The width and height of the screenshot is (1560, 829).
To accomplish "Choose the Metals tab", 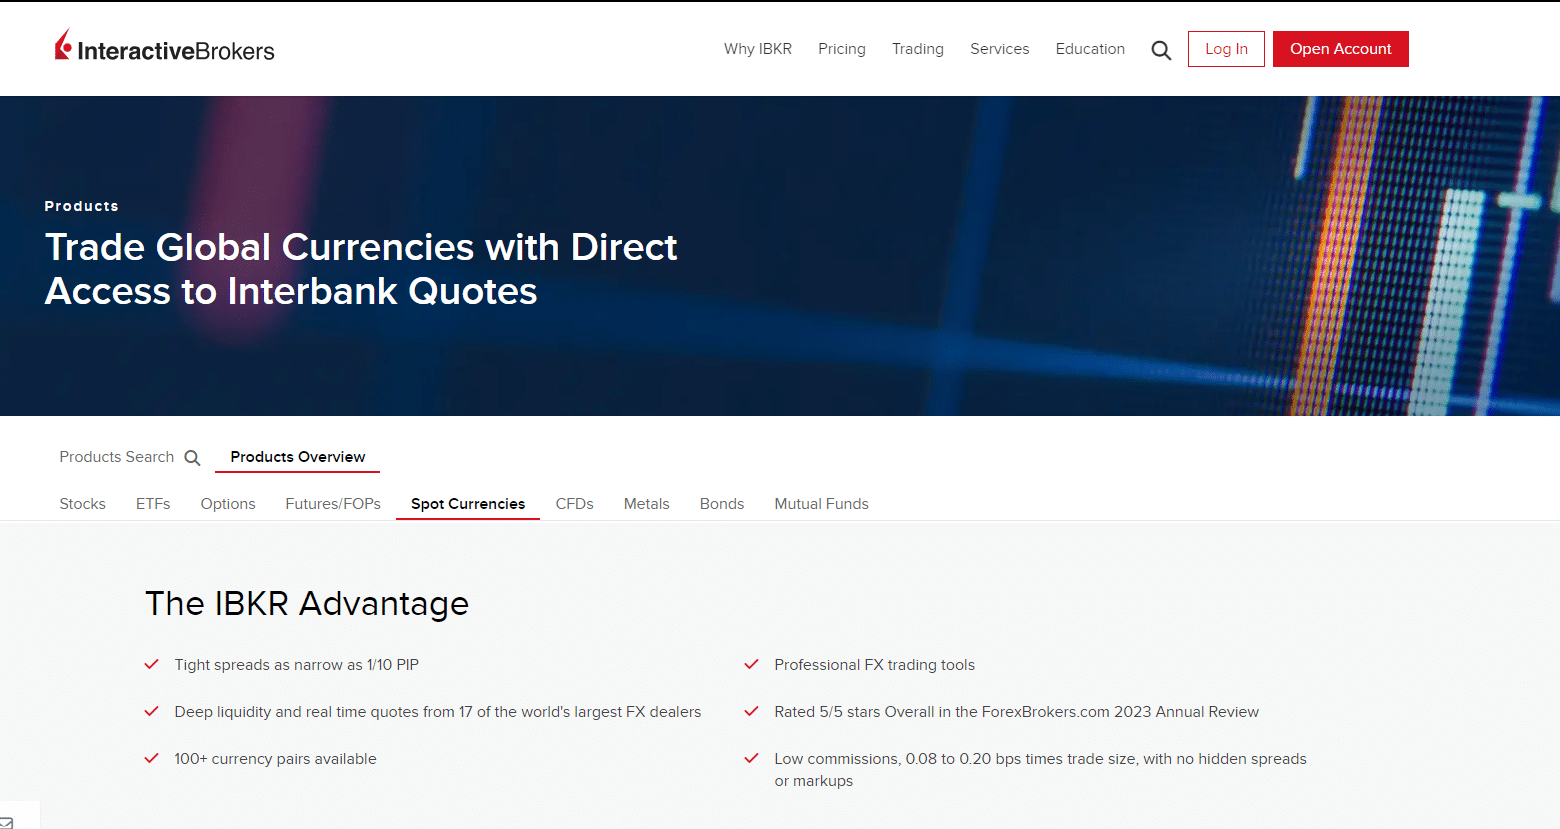I will point(646,504).
